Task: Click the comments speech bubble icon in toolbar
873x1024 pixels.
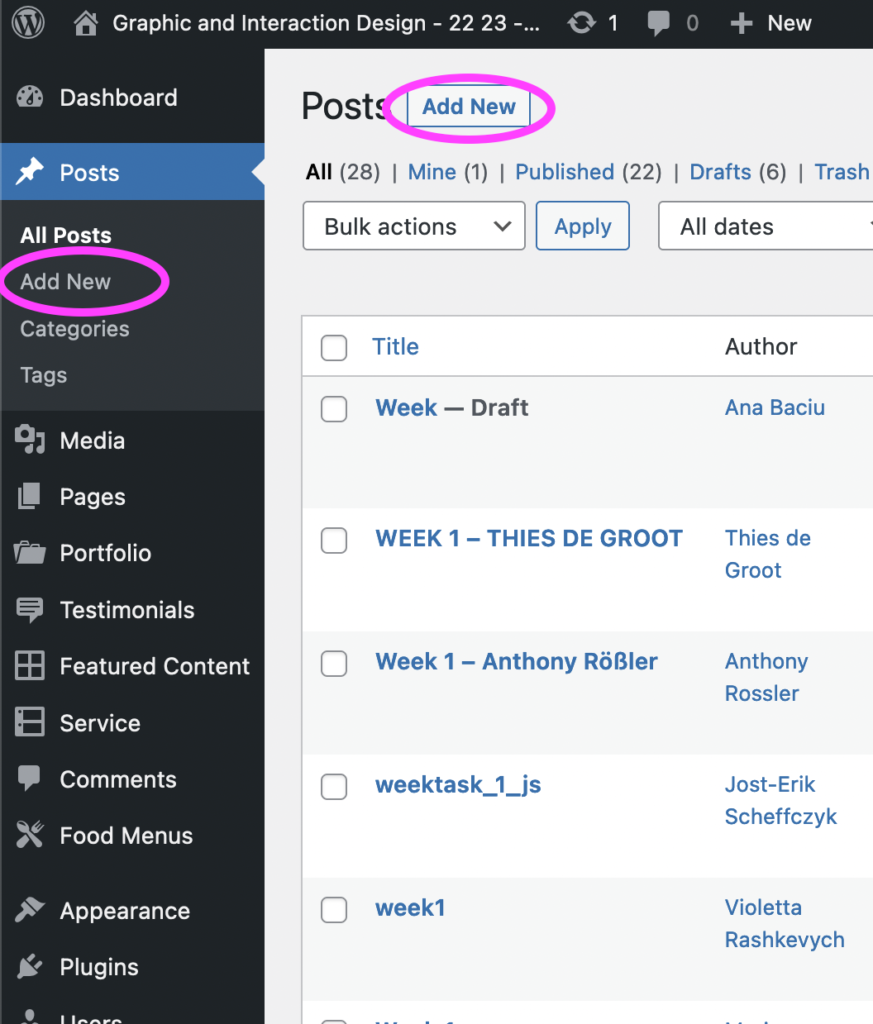Action: (659, 23)
